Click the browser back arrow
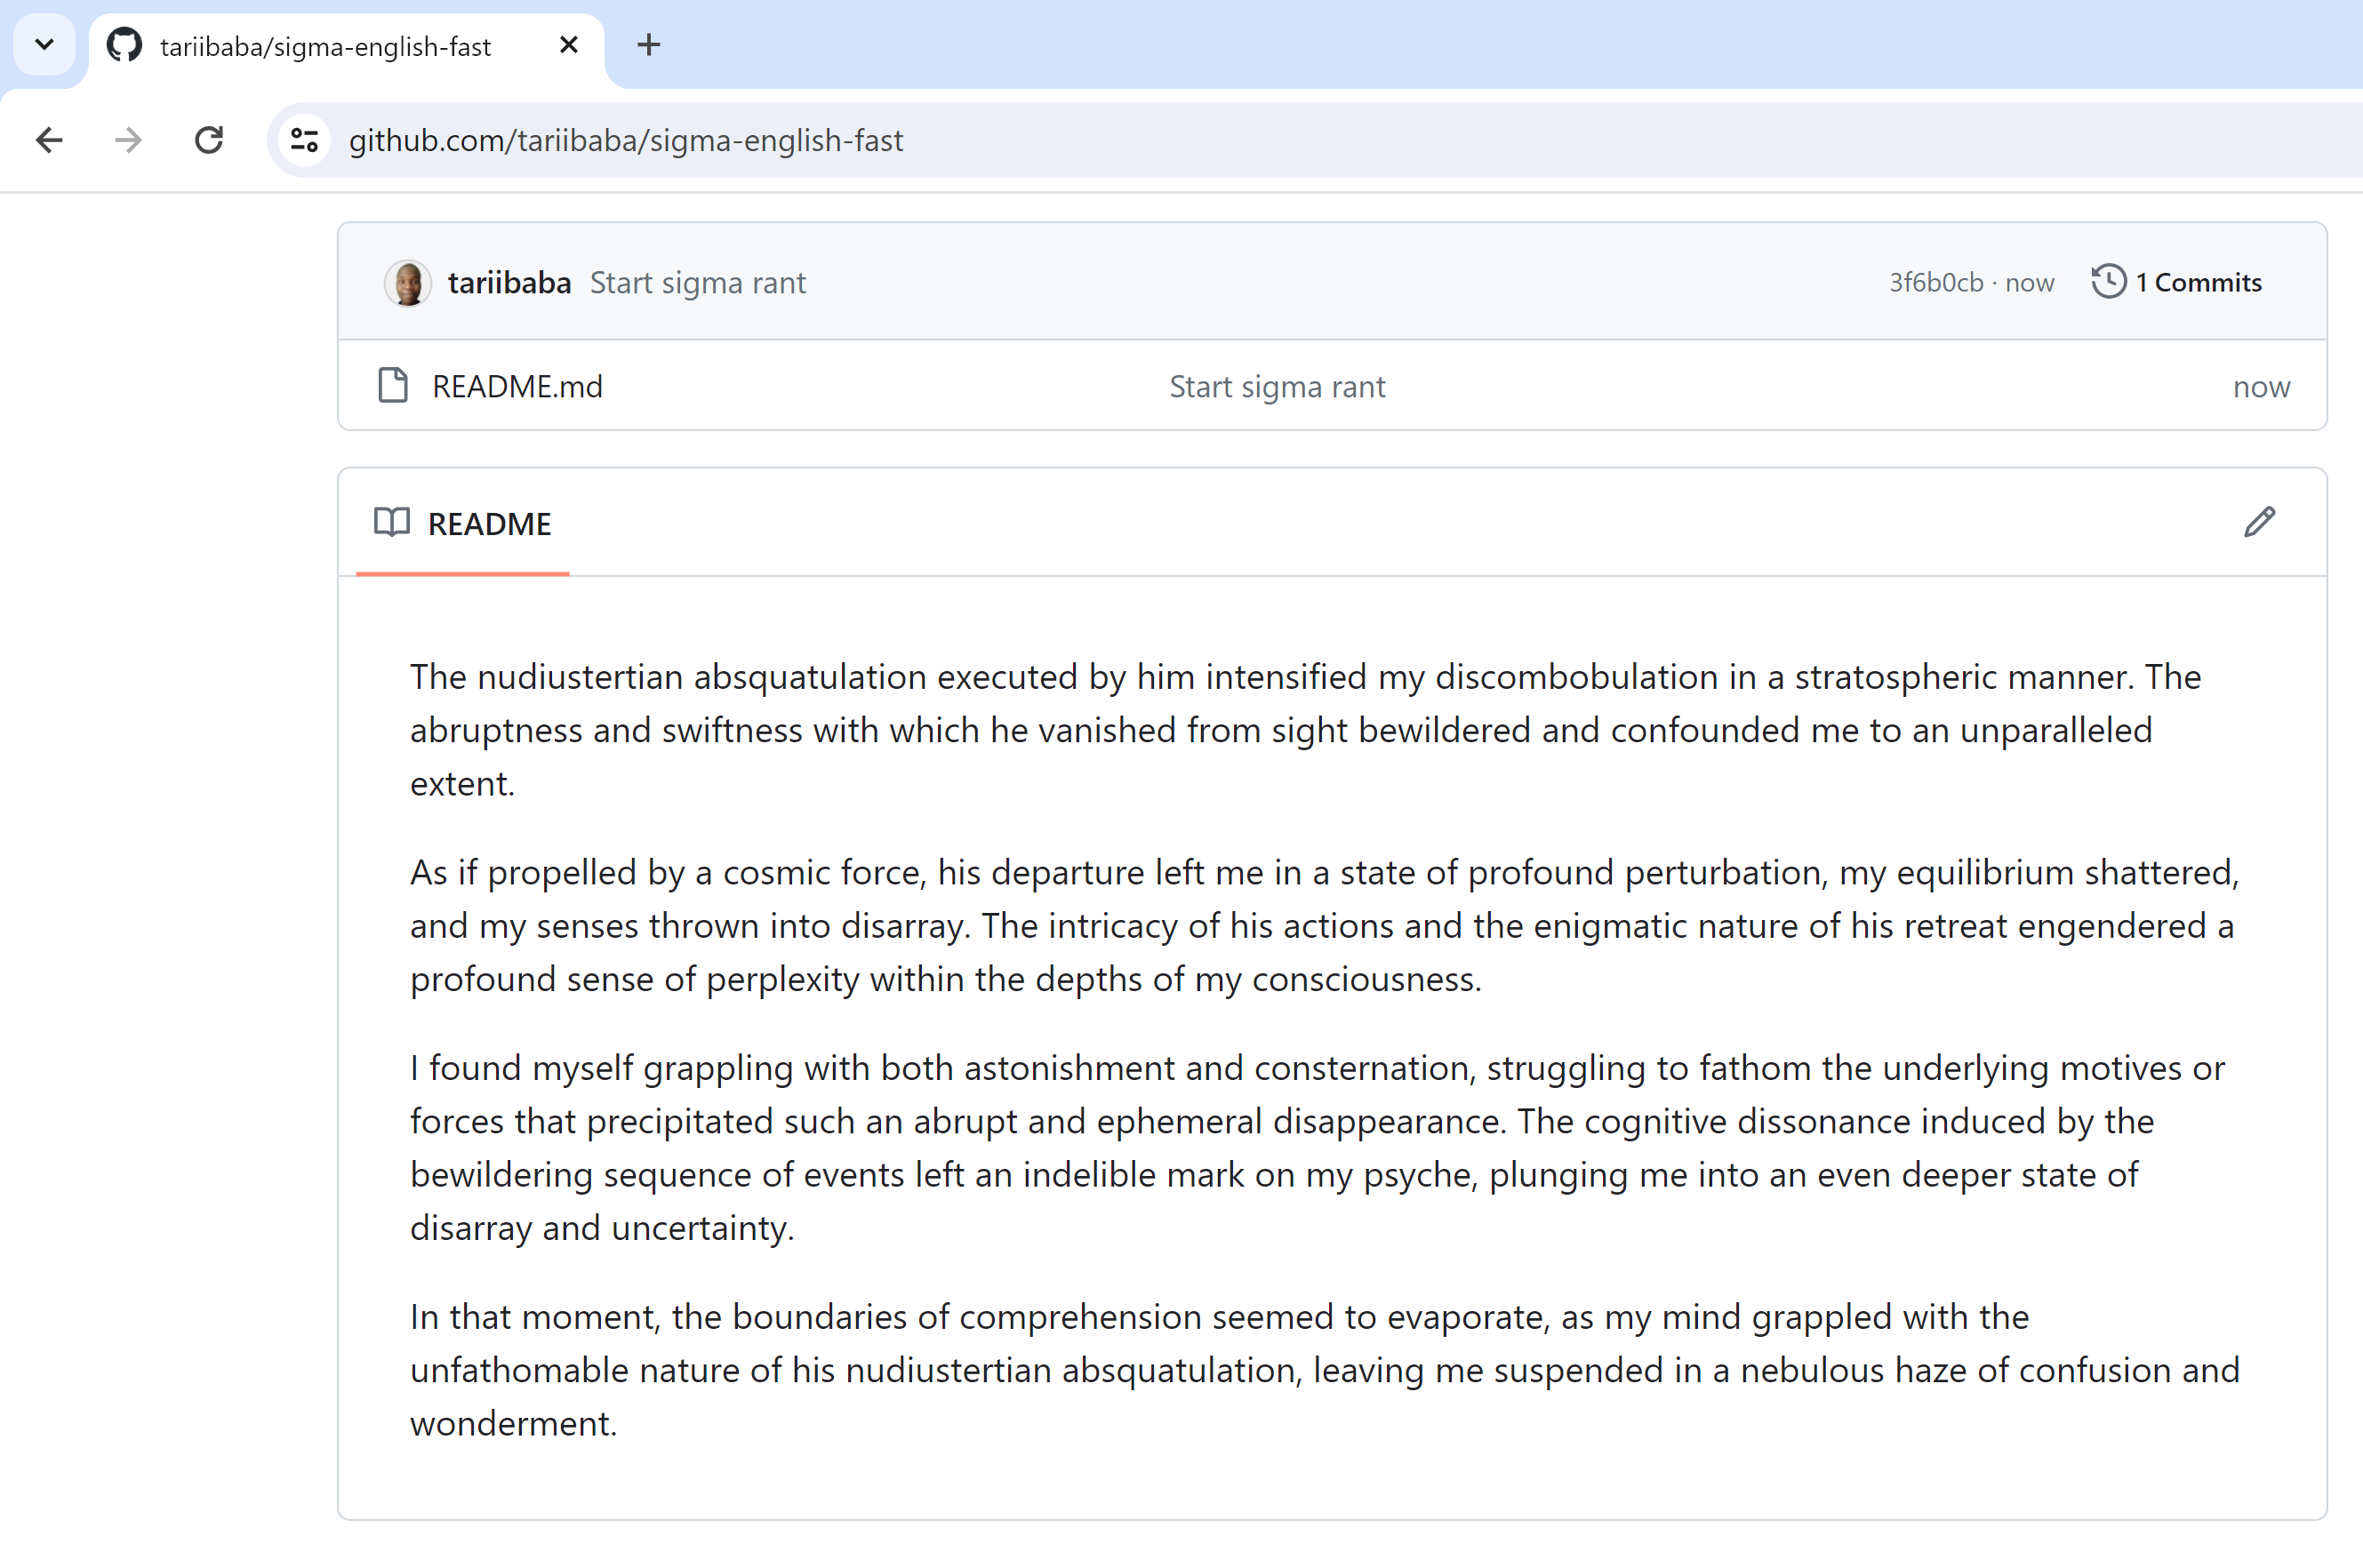 49,140
